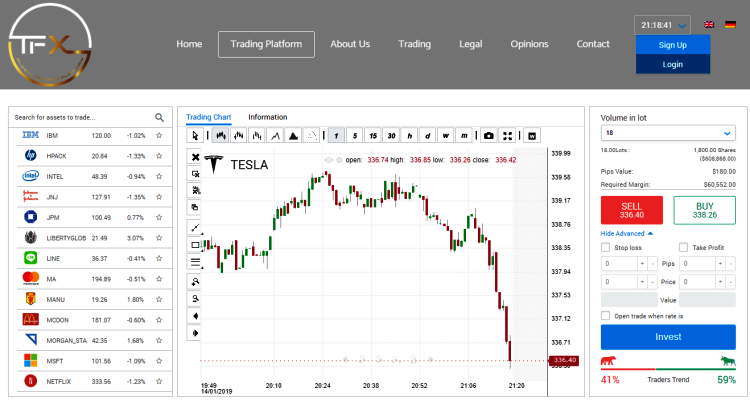Switch language to German flag
The height and width of the screenshot is (400, 750).
(730, 24)
